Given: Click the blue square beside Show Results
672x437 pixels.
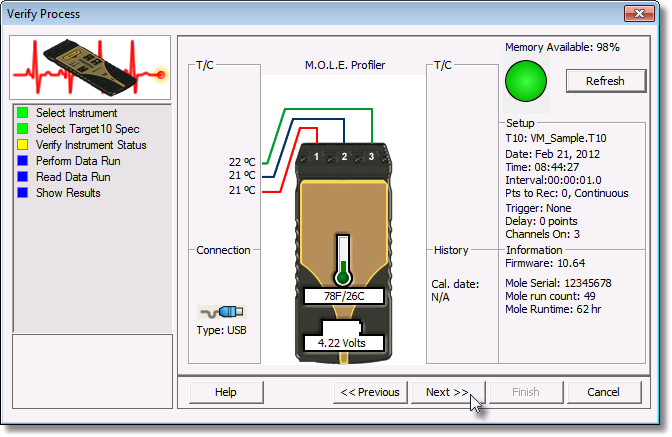Looking at the screenshot, I should point(23,193).
